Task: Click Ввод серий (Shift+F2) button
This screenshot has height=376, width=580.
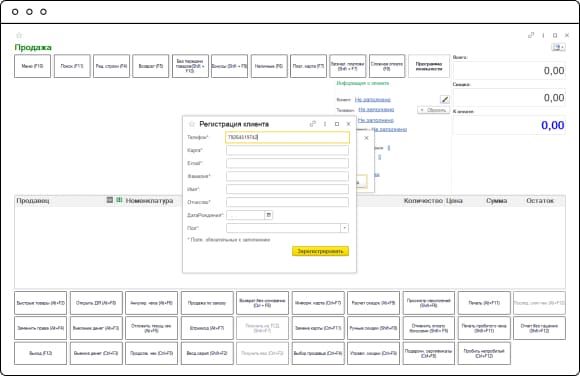Action: [207, 353]
